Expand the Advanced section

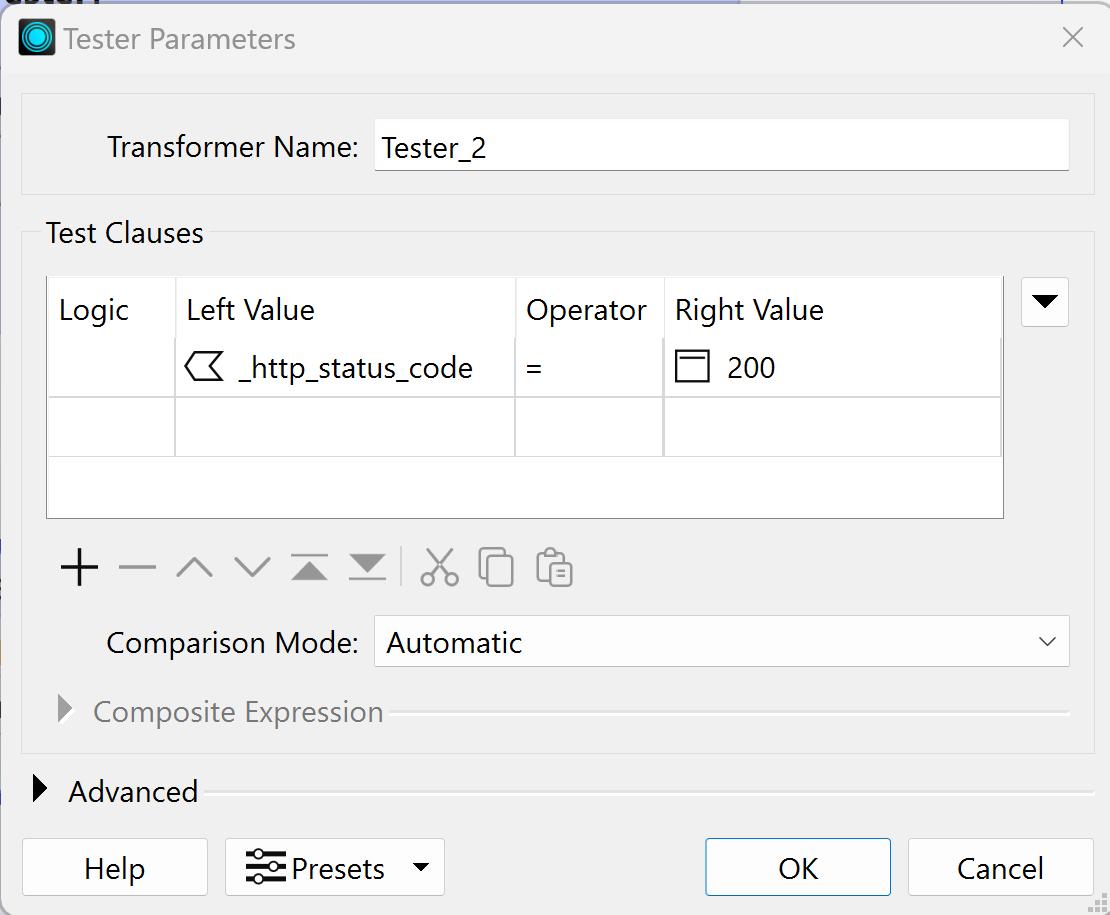coord(40,790)
